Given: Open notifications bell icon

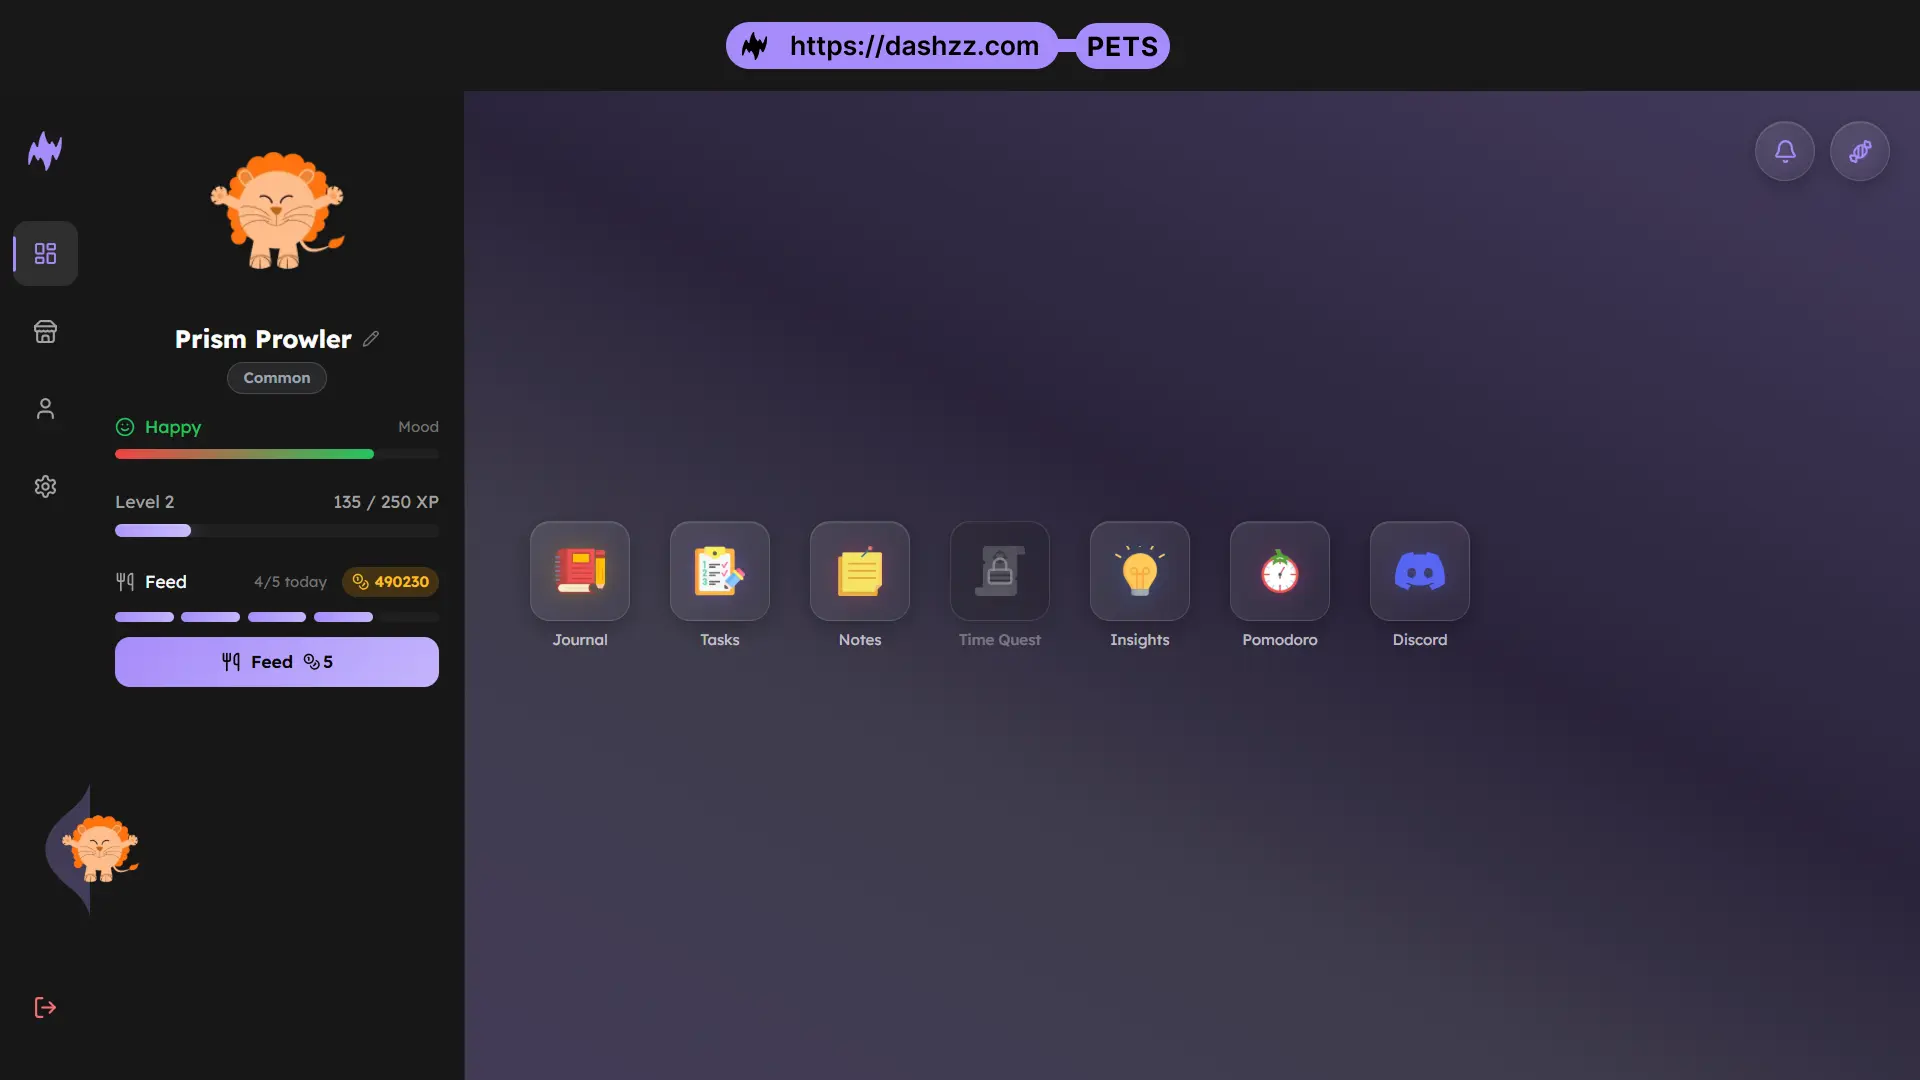Looking at the screenshot, I should pos(1785,151).
